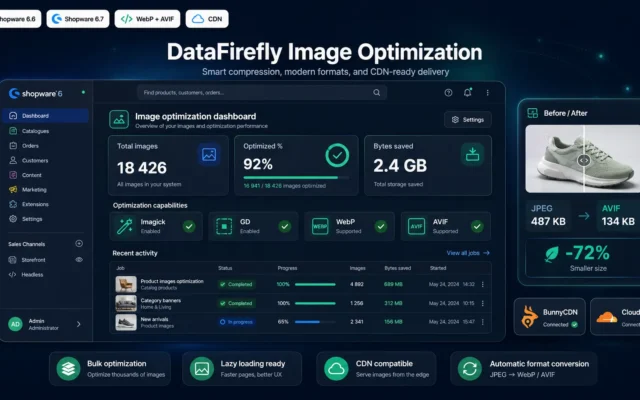
Task: Click the Optimized percent circle check icon
Action: (337, 155)
